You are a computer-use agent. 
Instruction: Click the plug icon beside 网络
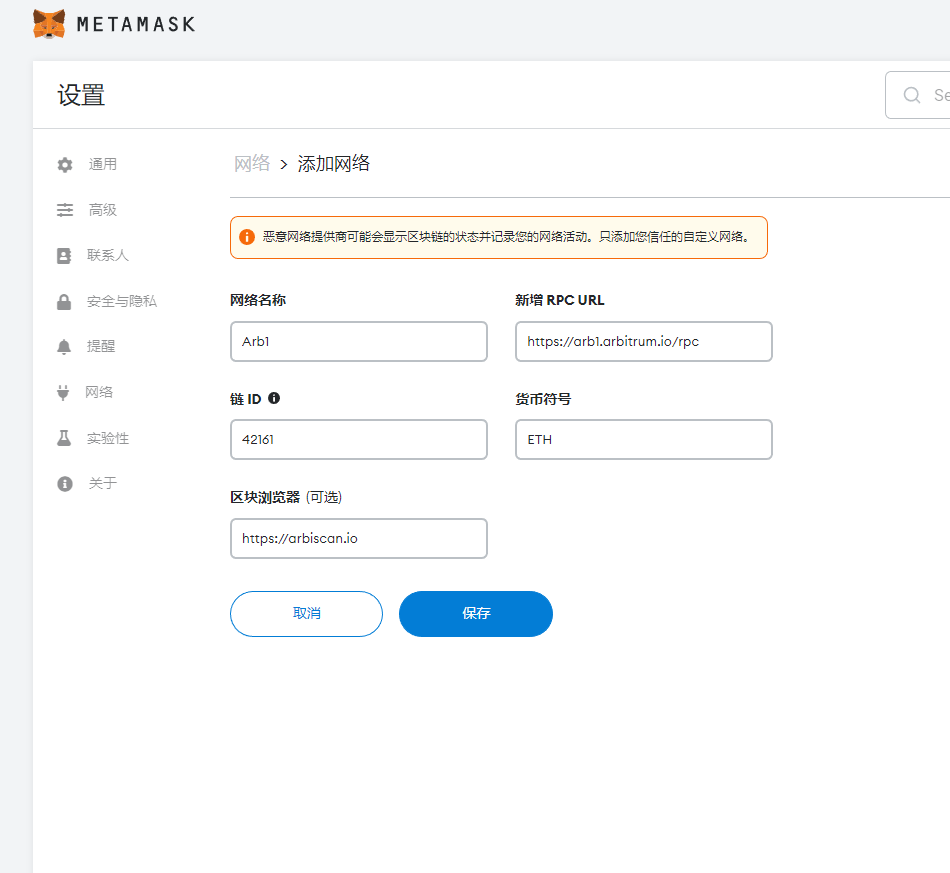[x=63, y=393]
